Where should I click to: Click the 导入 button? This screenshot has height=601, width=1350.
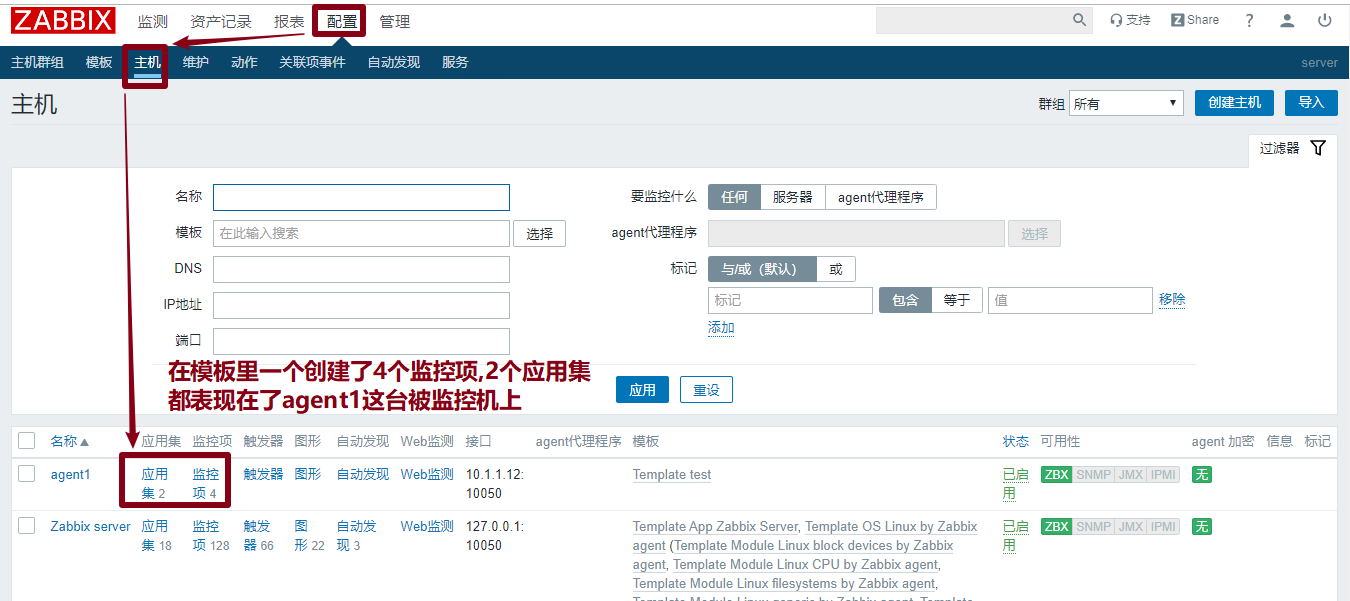pyautogui.click(x=1311, y=102)
